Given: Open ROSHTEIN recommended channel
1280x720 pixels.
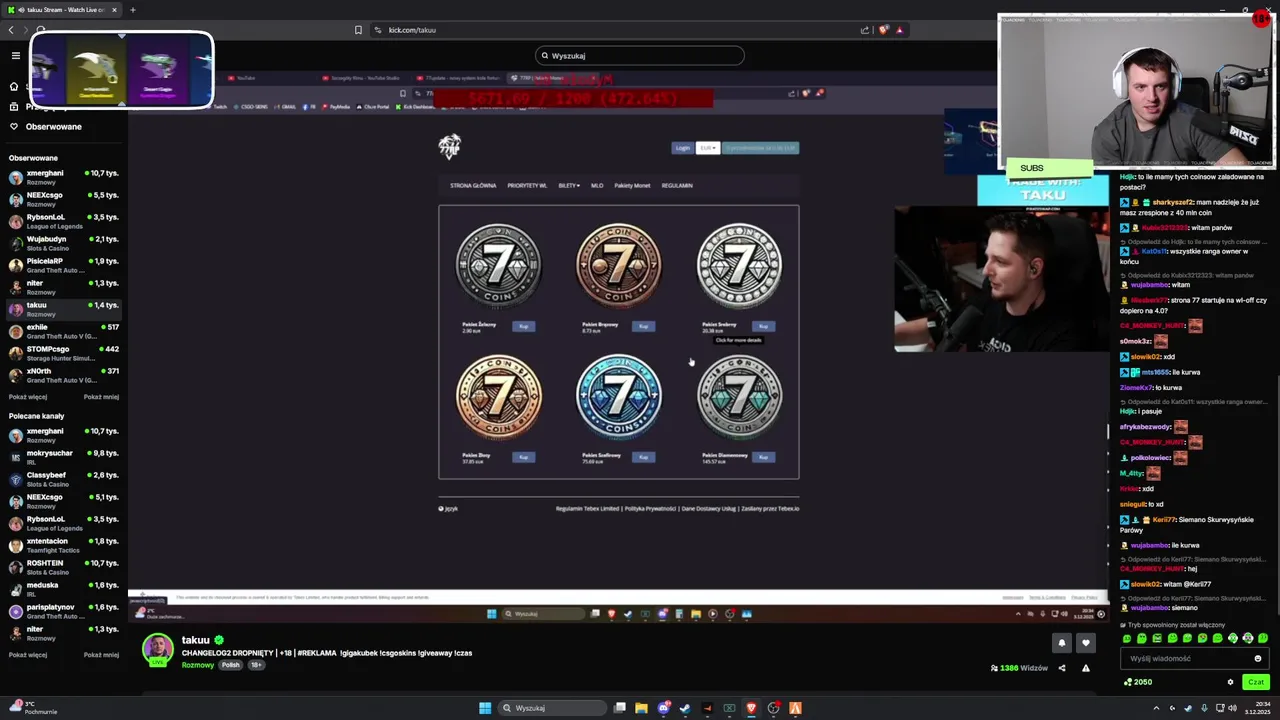Looking at the screenshot, I should pyautogui.click(x=64, y=567).
